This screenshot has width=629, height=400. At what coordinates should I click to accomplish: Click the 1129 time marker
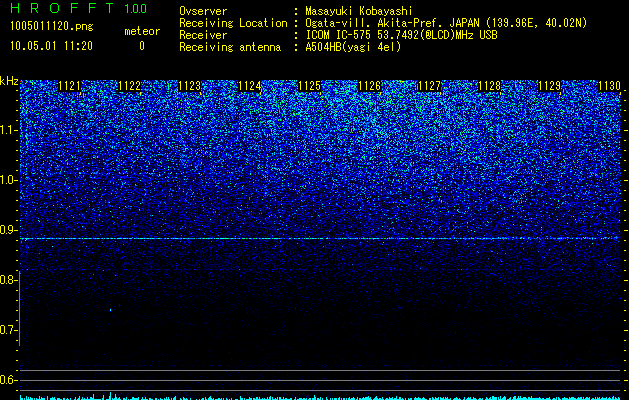point(550,86)
